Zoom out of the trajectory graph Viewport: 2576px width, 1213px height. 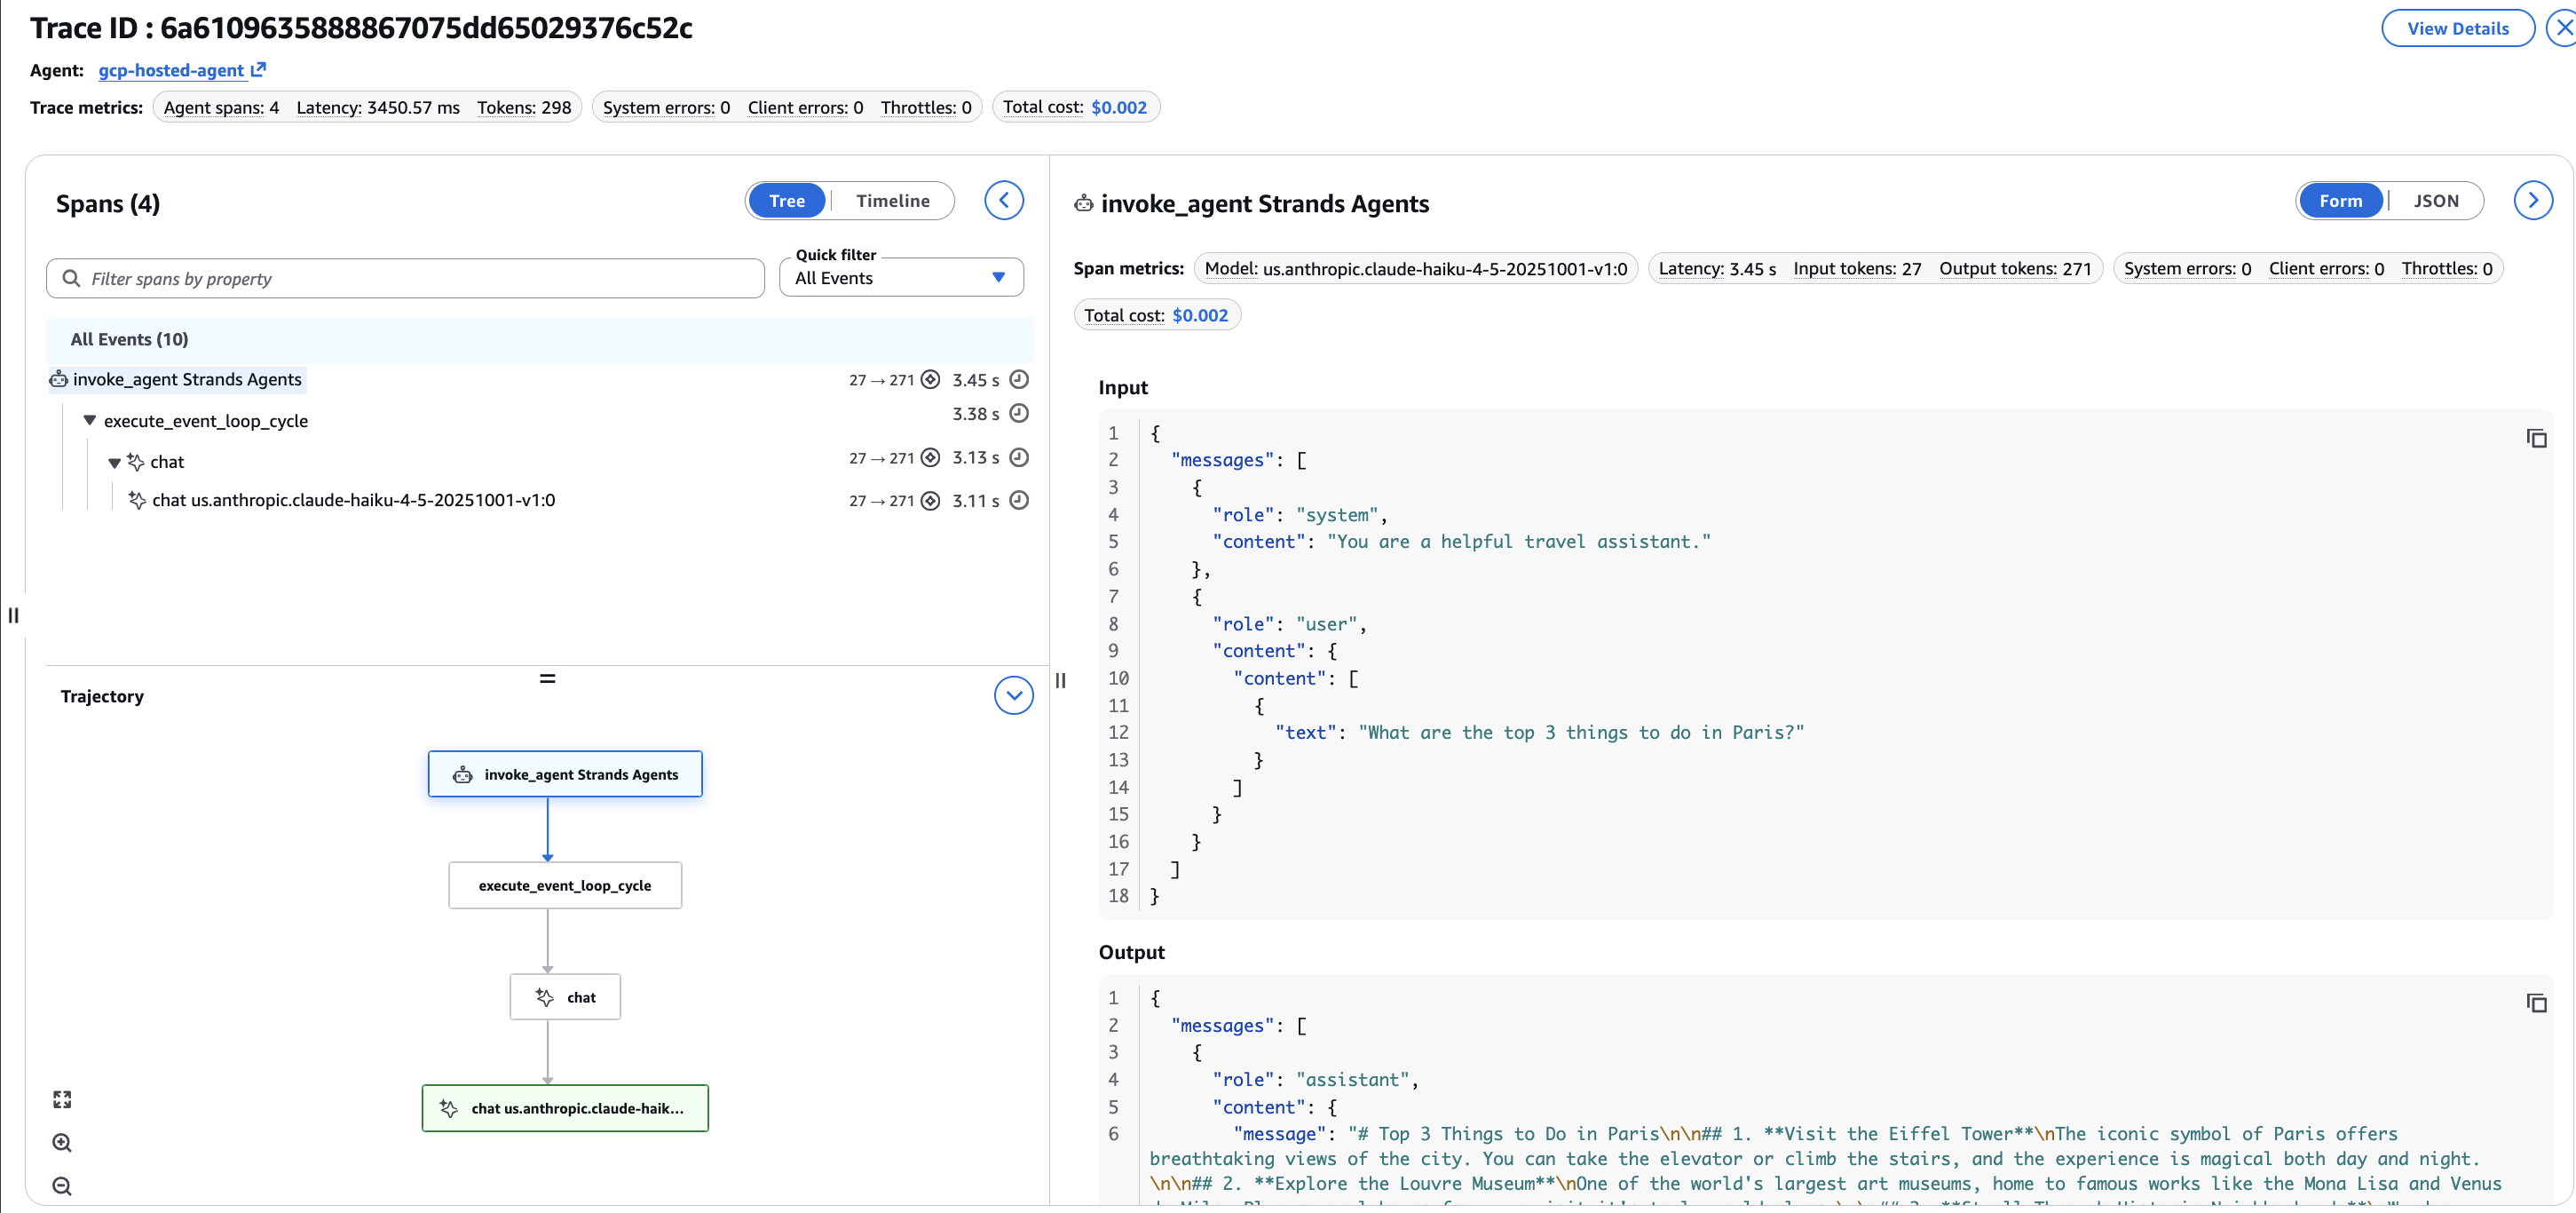click(x=62, y=1186)
